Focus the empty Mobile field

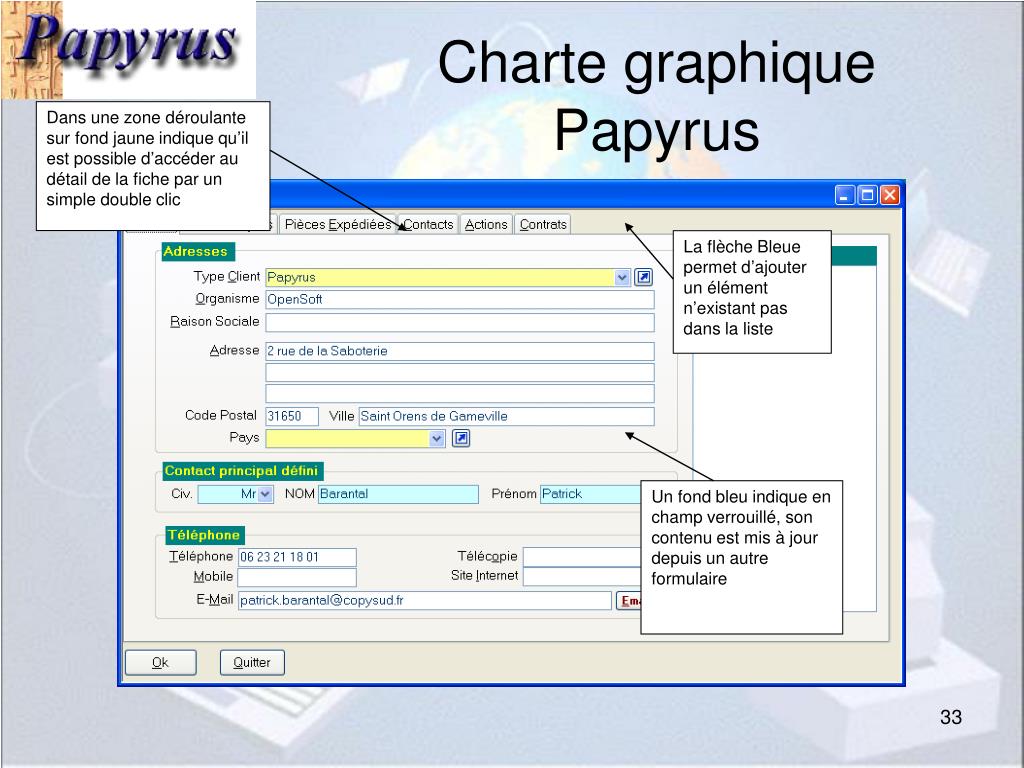click(x=297, y=577)
